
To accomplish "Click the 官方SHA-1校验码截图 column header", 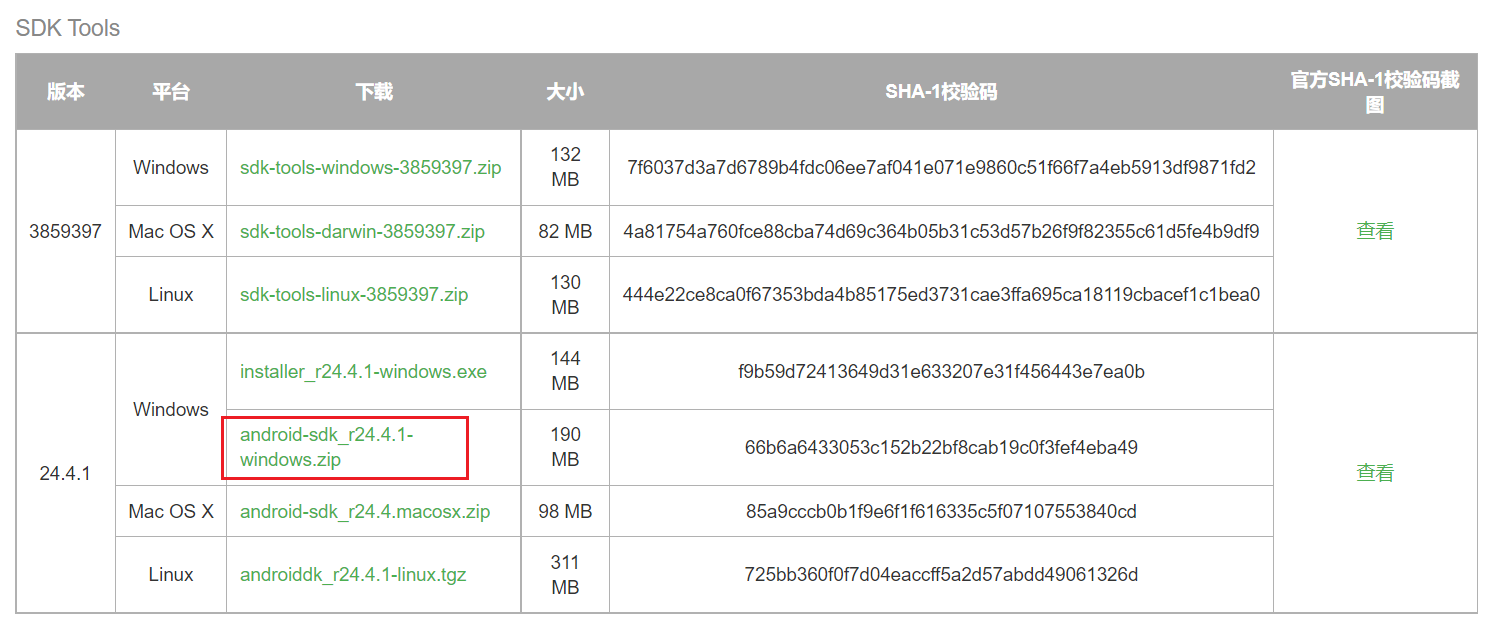I will [x=1375, y=92].
